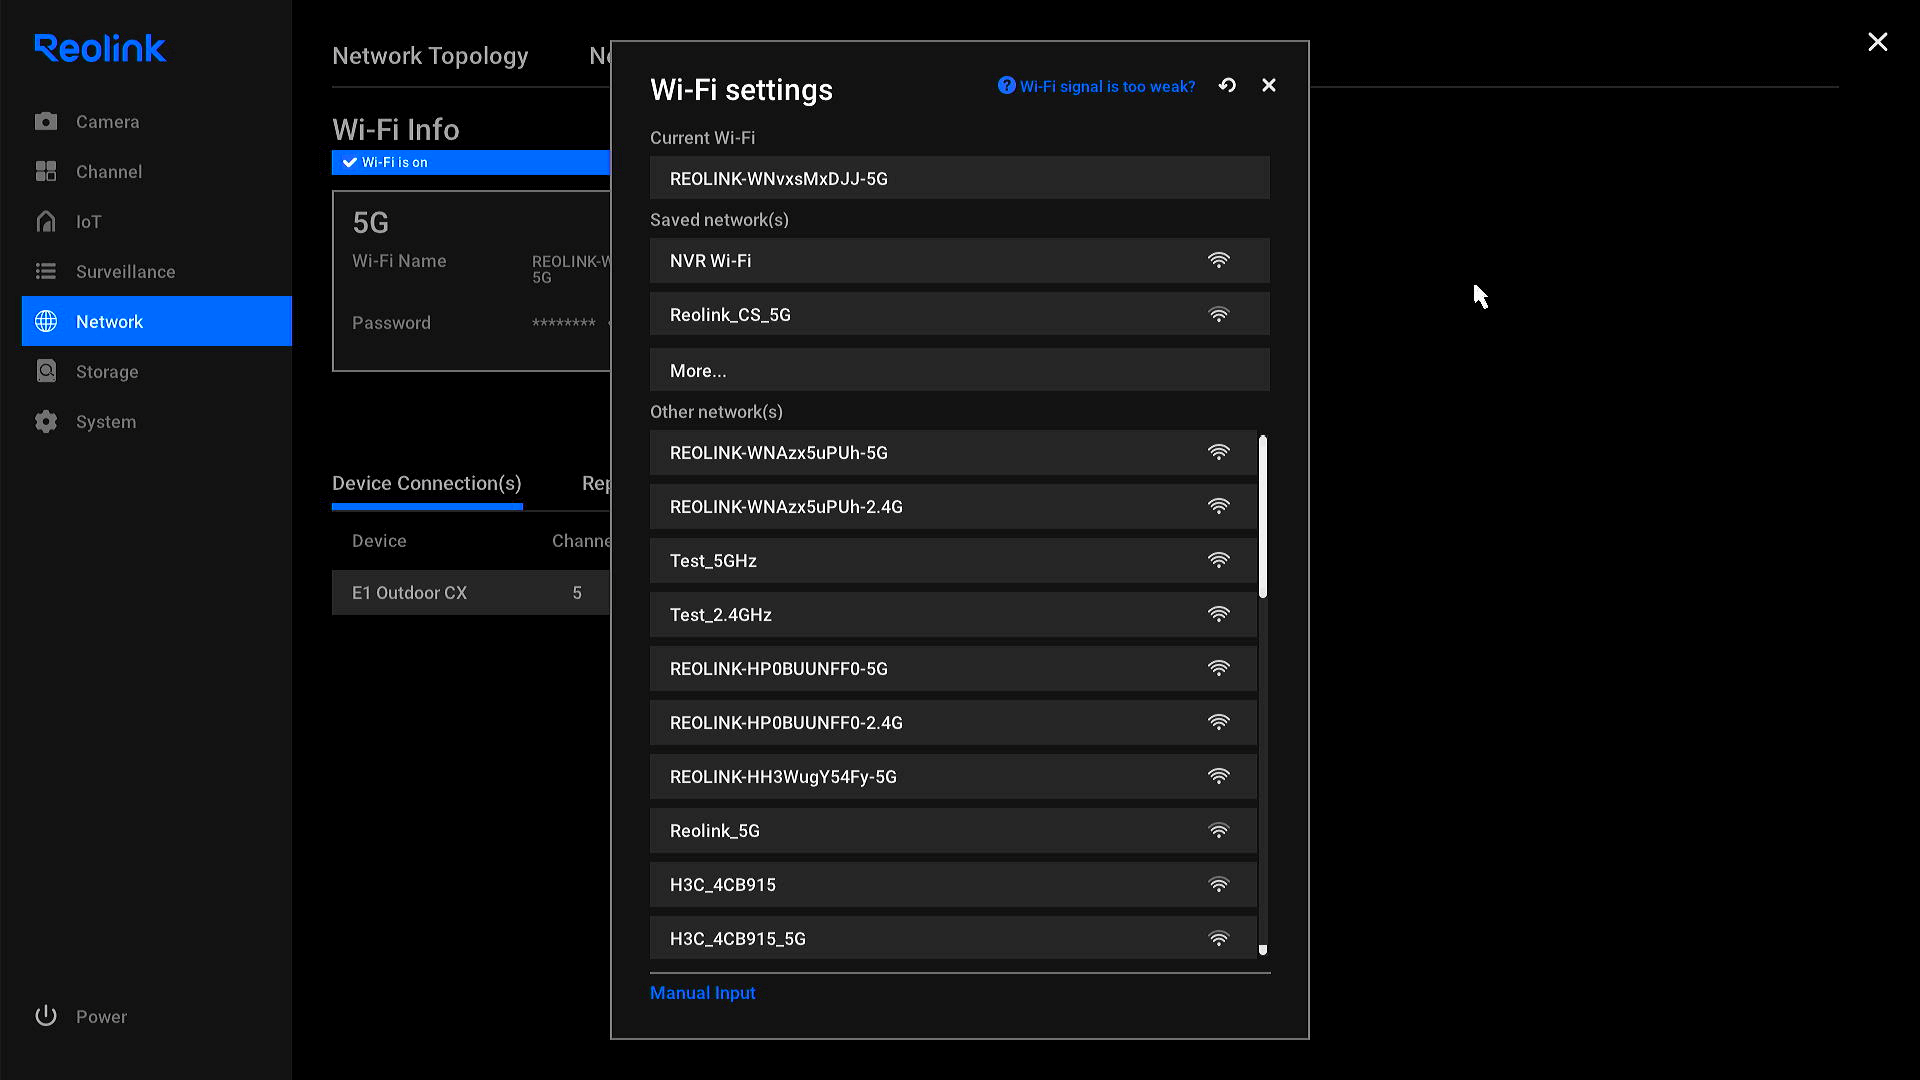Click the scrollbar of the other networks list

[x=1263, y=516]
